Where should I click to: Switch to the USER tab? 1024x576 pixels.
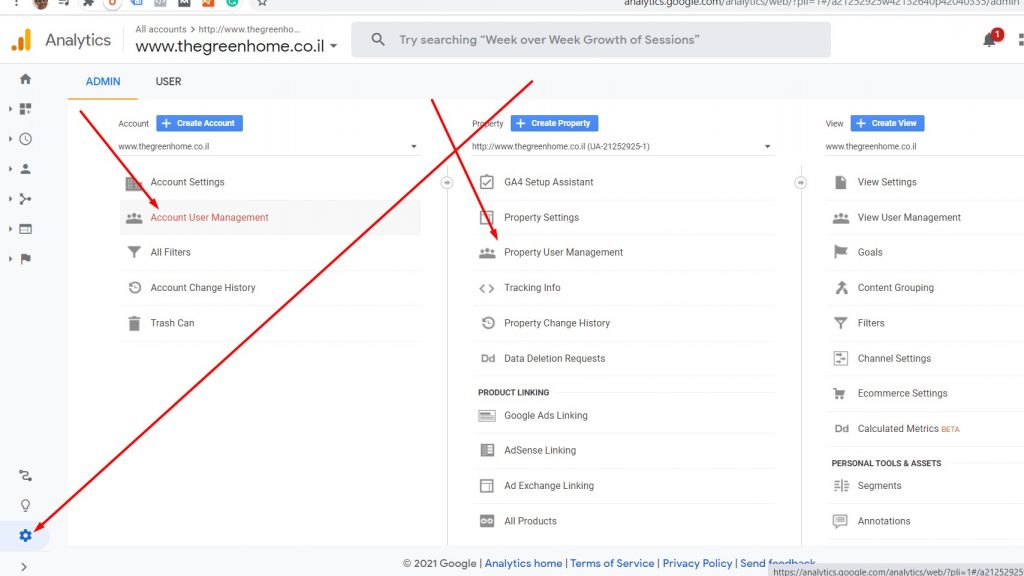(x=168, y=82)
